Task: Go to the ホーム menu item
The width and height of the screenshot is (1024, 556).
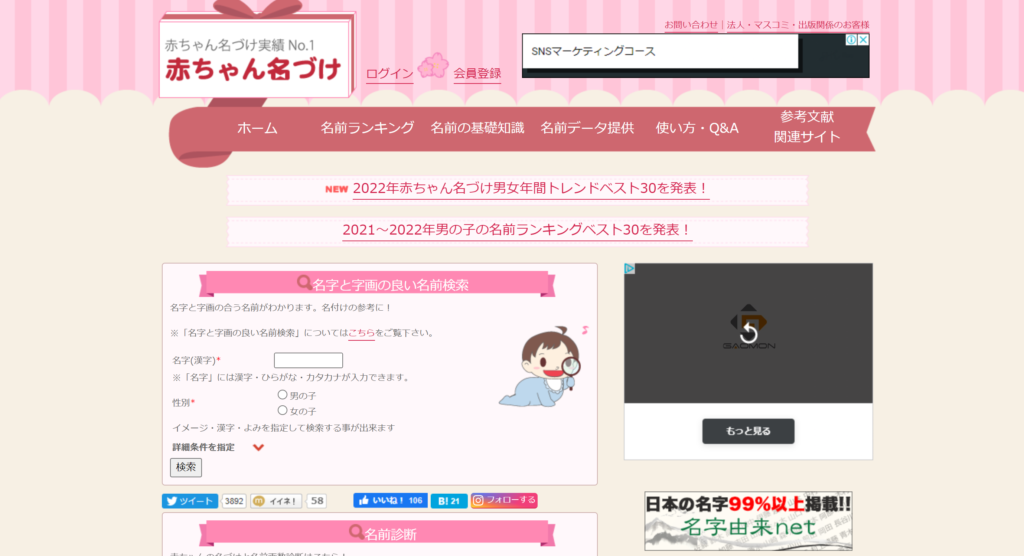Action: click(257, 128)
